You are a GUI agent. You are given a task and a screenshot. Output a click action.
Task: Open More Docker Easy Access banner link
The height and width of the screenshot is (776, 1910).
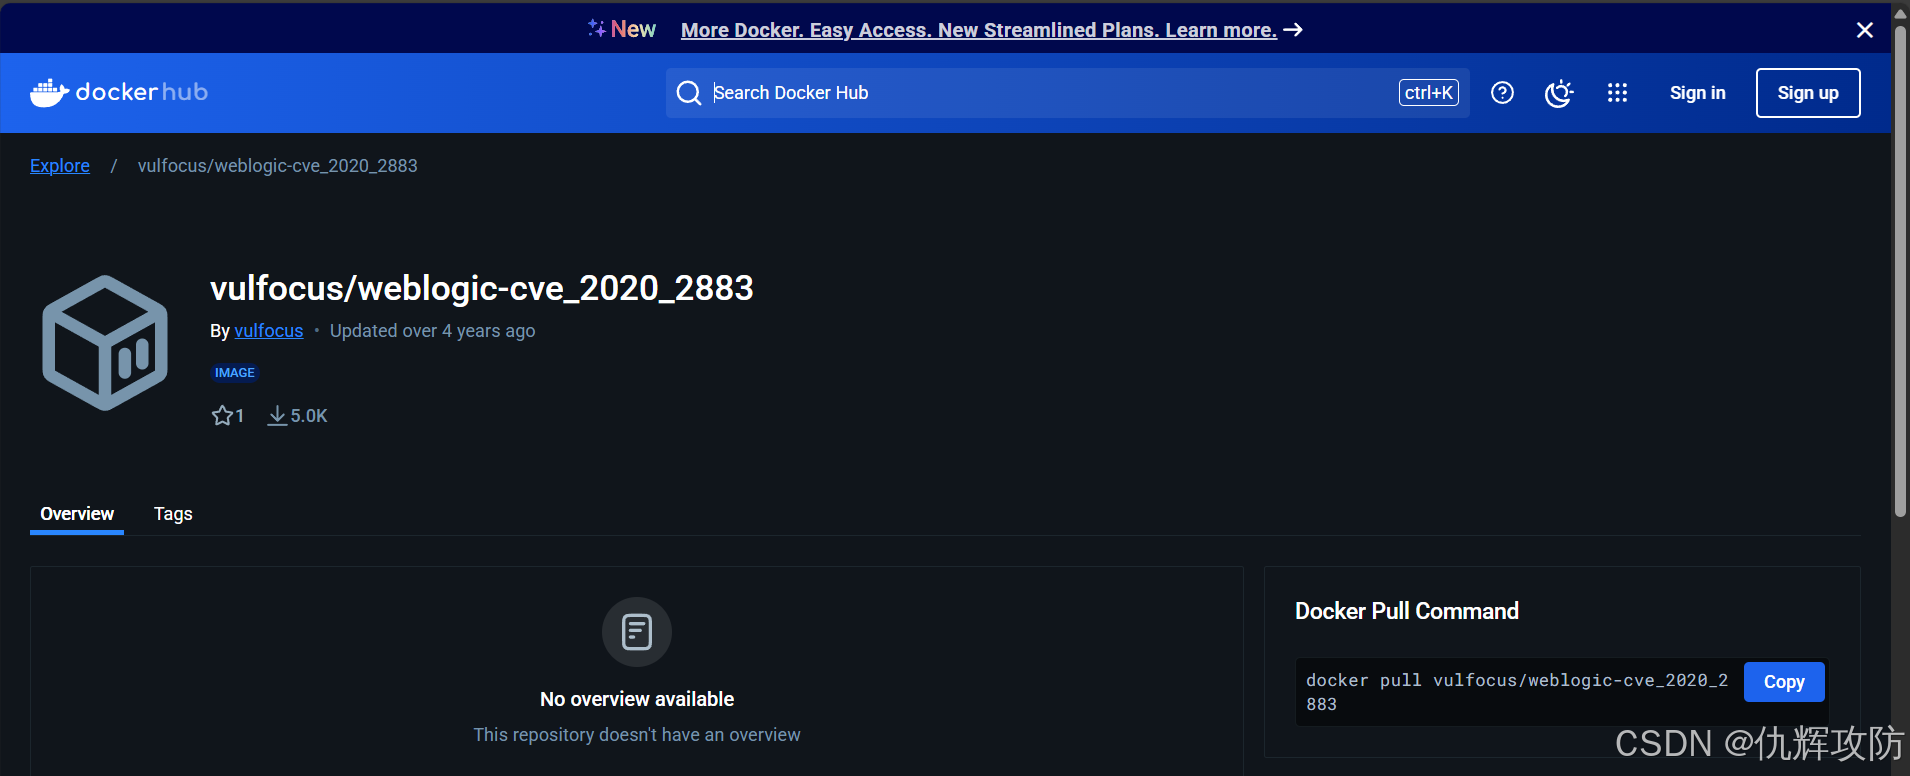click(x=979, y=30)
